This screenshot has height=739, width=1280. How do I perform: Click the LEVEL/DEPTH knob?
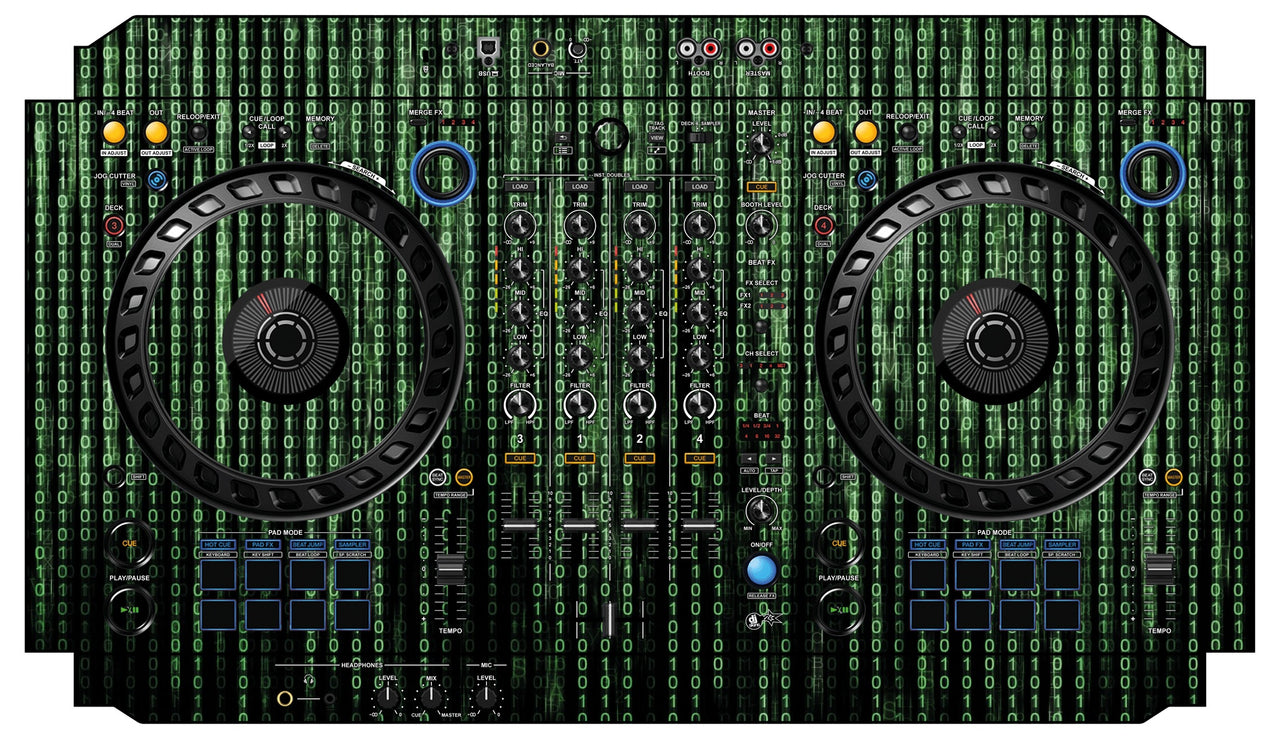(761, 511)
